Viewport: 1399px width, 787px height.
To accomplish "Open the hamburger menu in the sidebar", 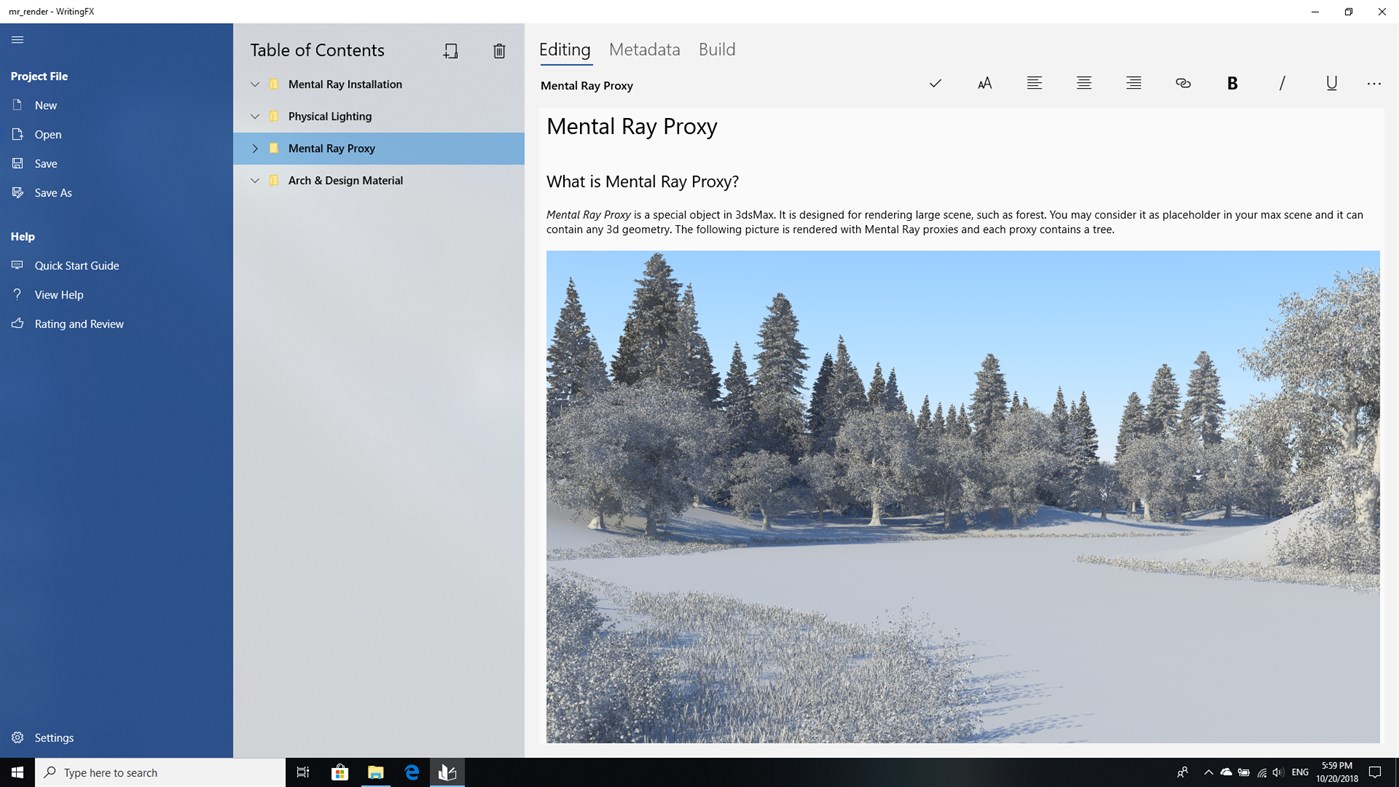I will click(17, 40).
